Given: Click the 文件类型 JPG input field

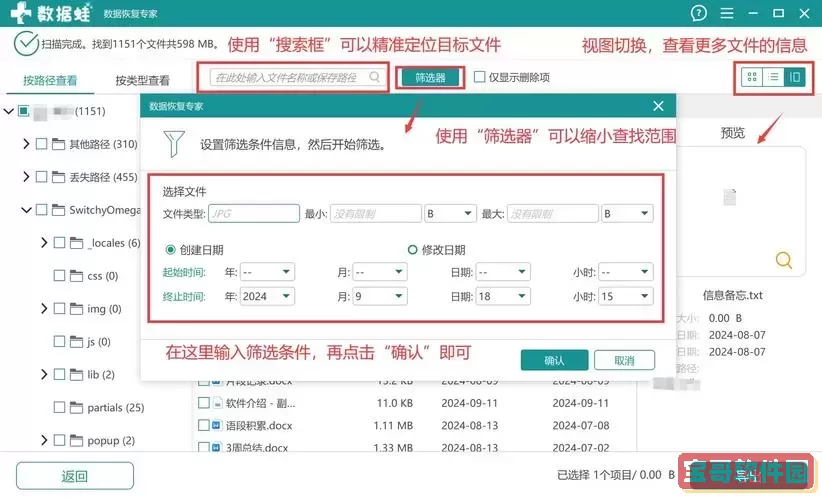Looking at the screenshot, I should pos(254,214).
